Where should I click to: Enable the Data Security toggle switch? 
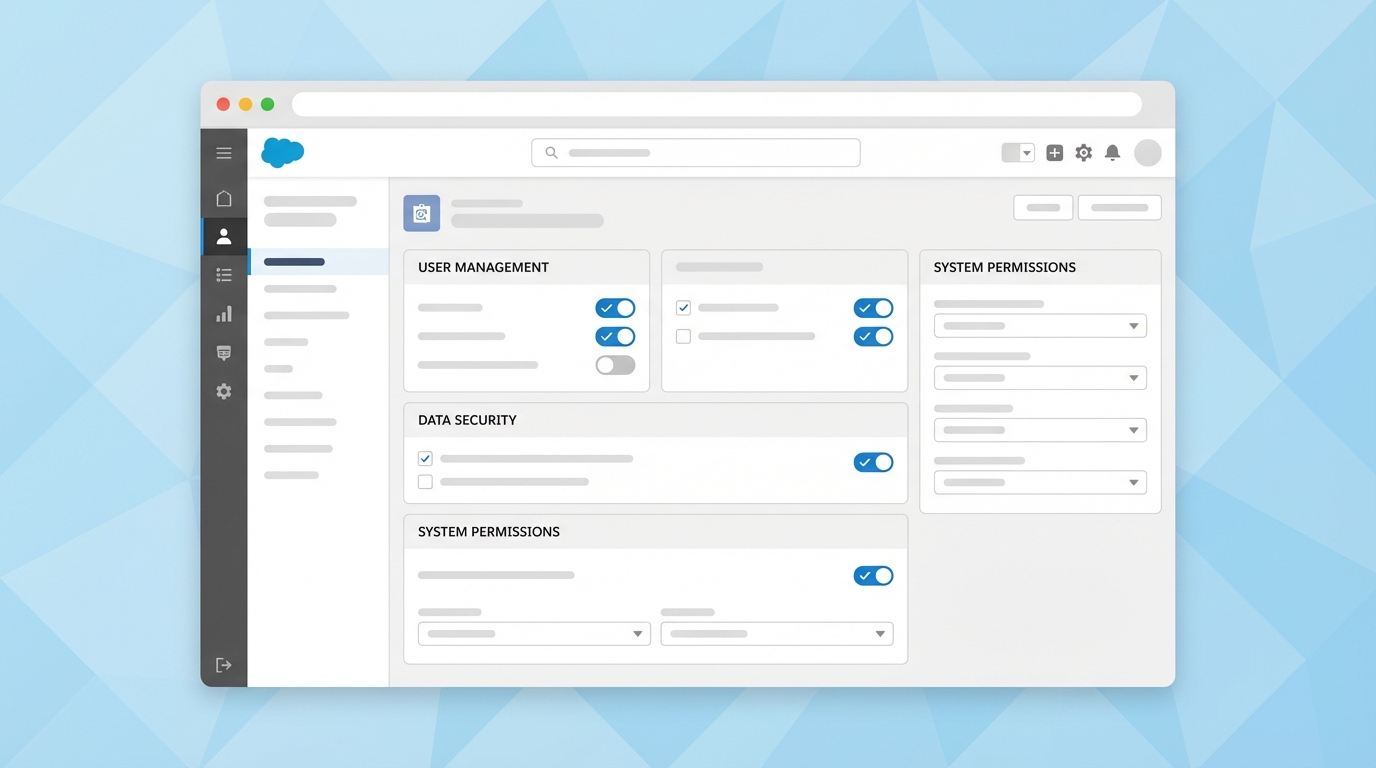point(873,462)
